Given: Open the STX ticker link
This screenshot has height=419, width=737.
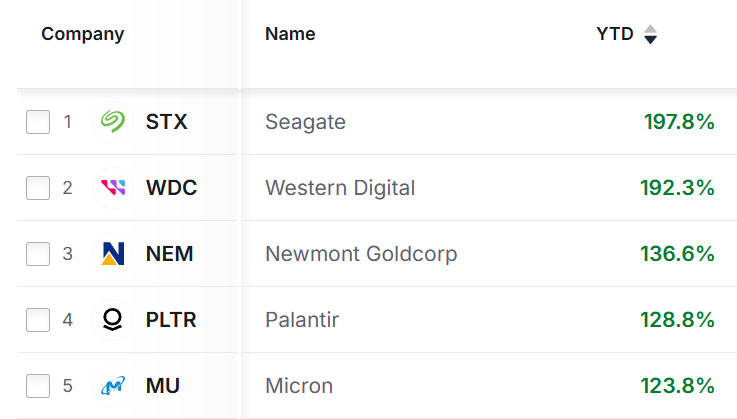Looking at the screenshot, I should (x=167, y=122).
